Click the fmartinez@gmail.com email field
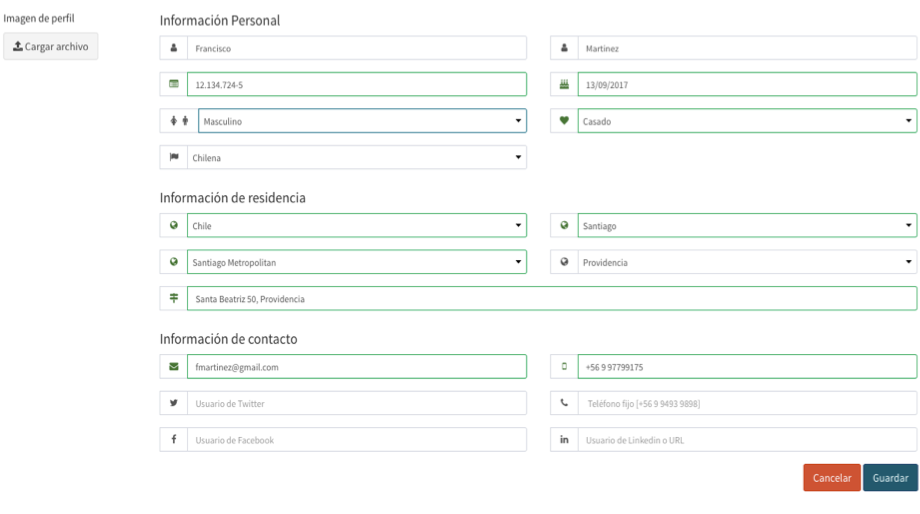 (357, 367)
